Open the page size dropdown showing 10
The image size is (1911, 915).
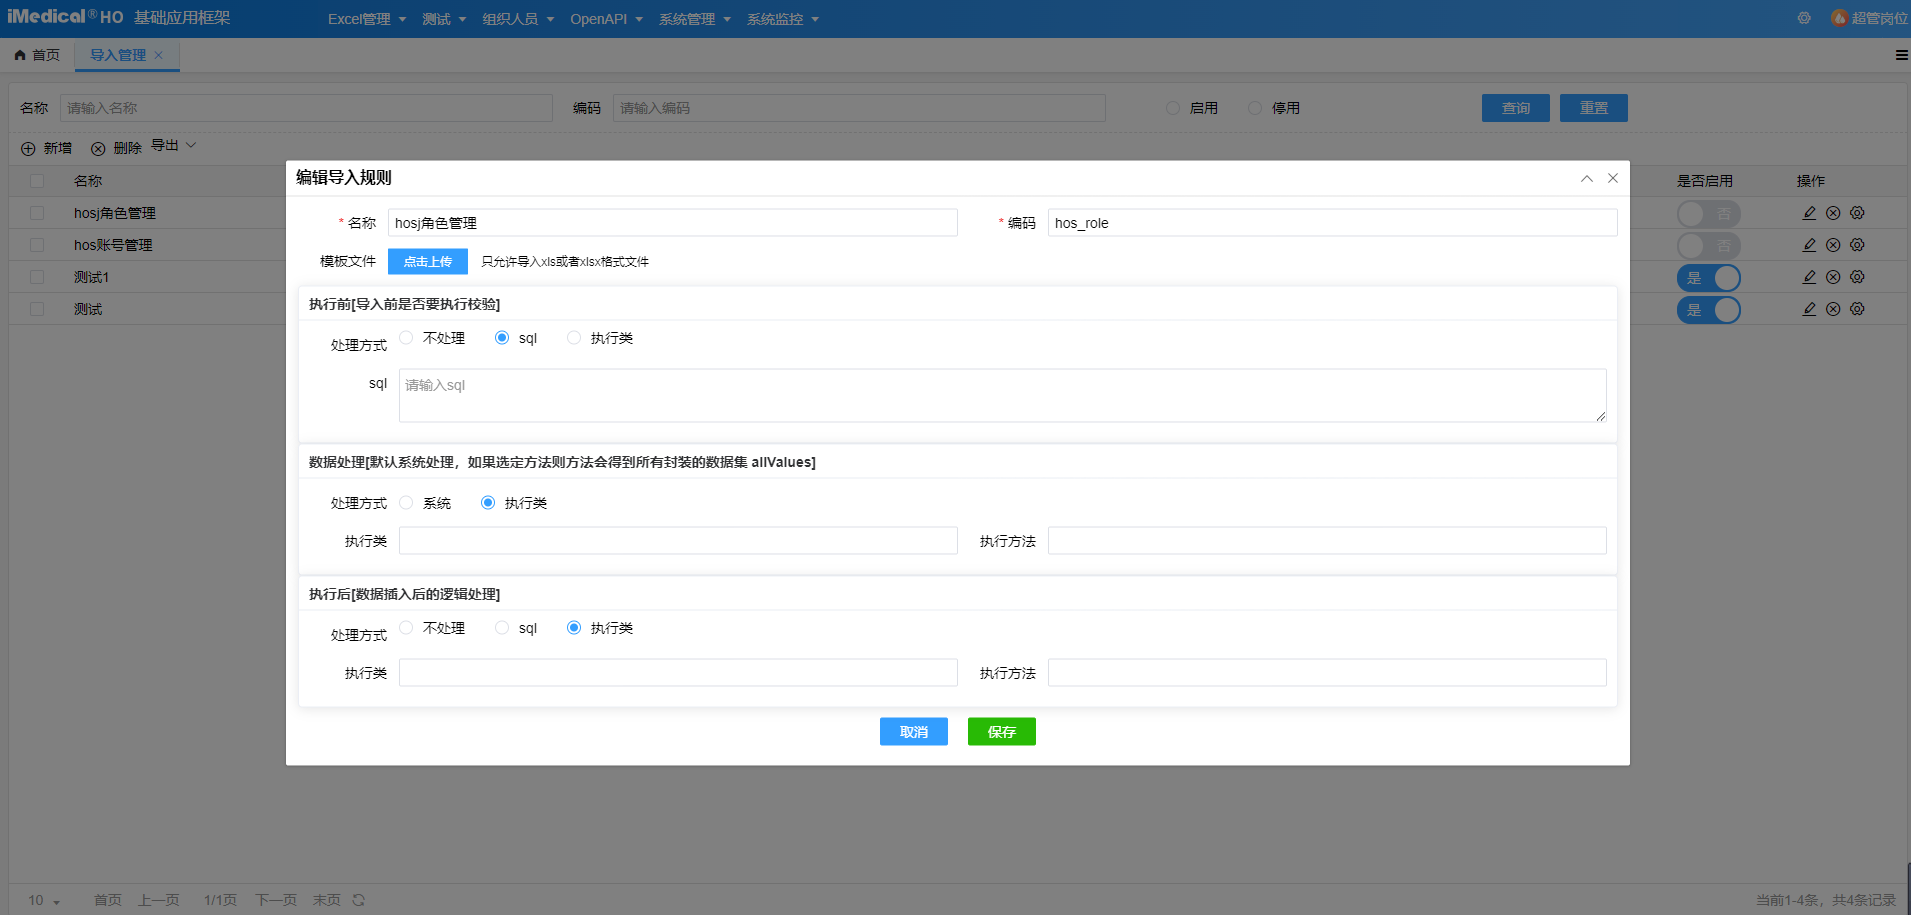coord(40,899)
